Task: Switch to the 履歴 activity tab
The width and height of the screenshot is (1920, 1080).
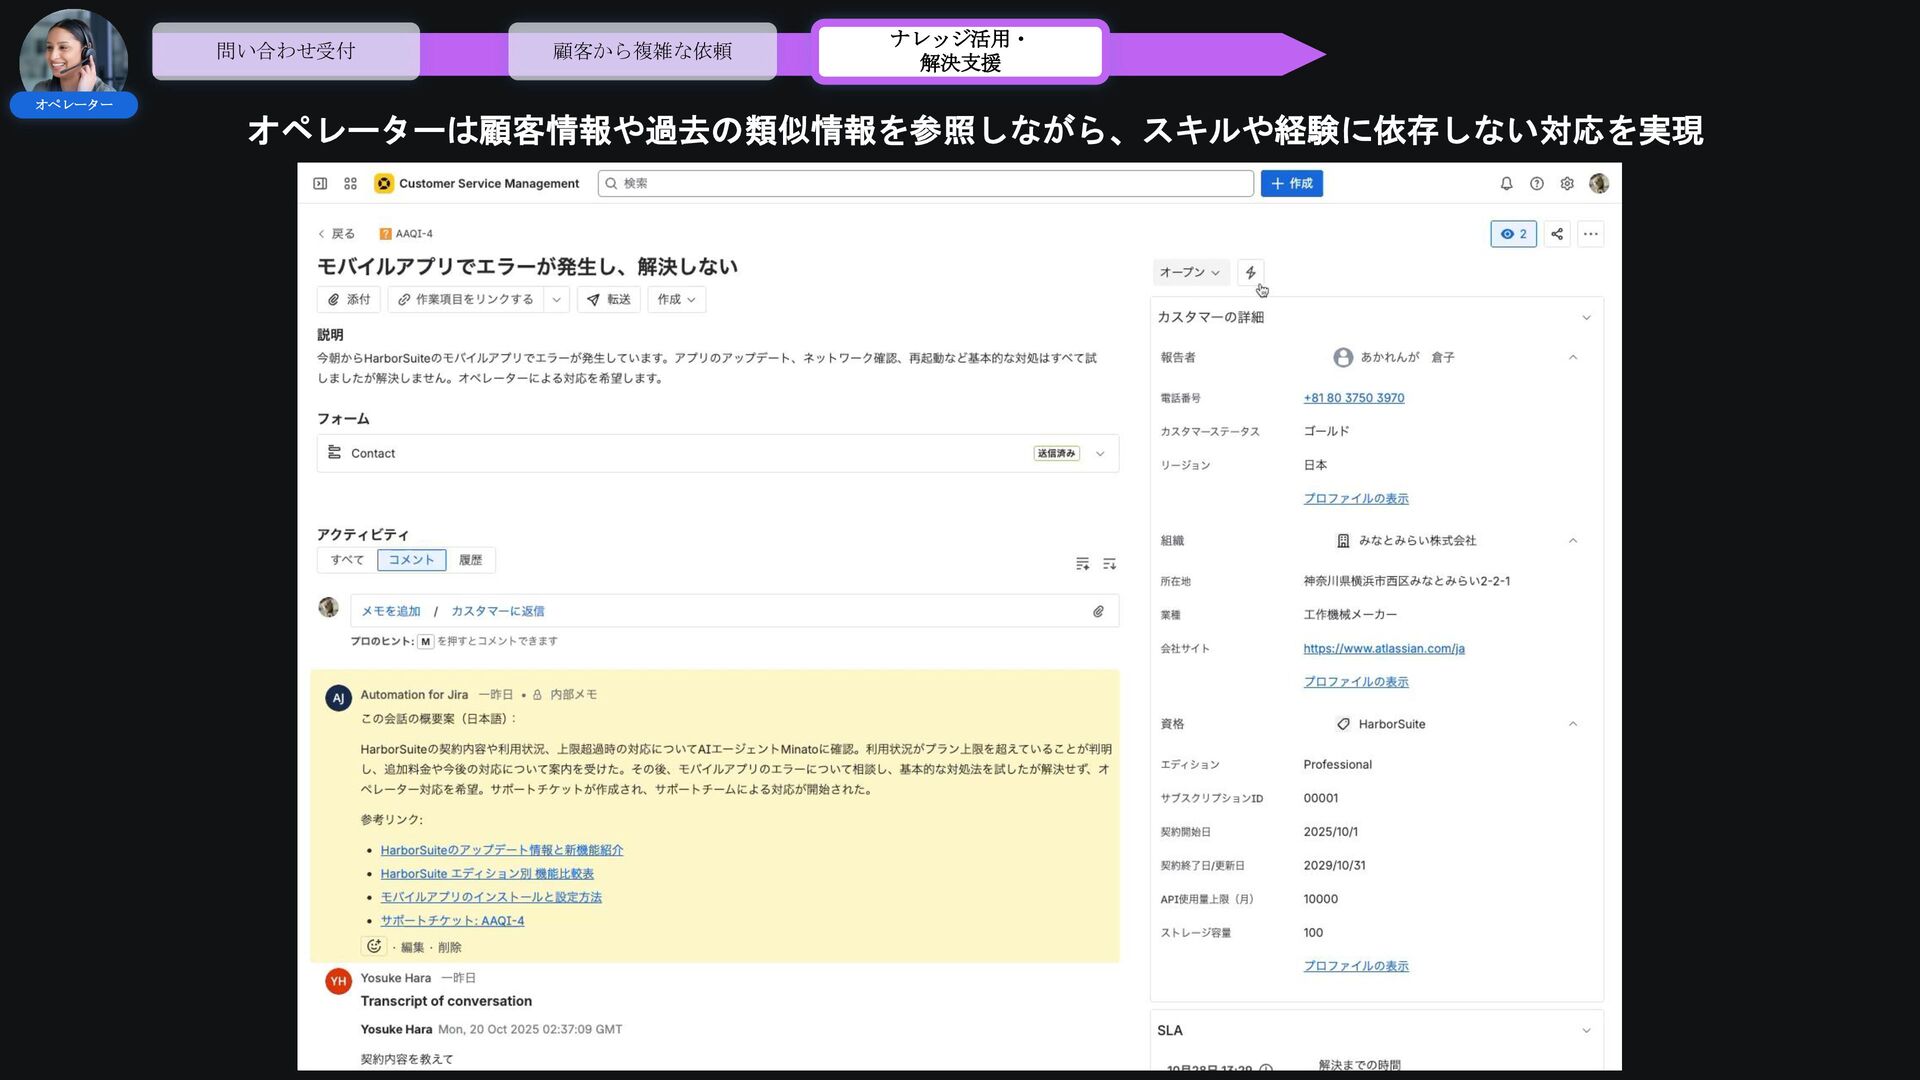Action: pyautogui.click(x=470, y=560)
